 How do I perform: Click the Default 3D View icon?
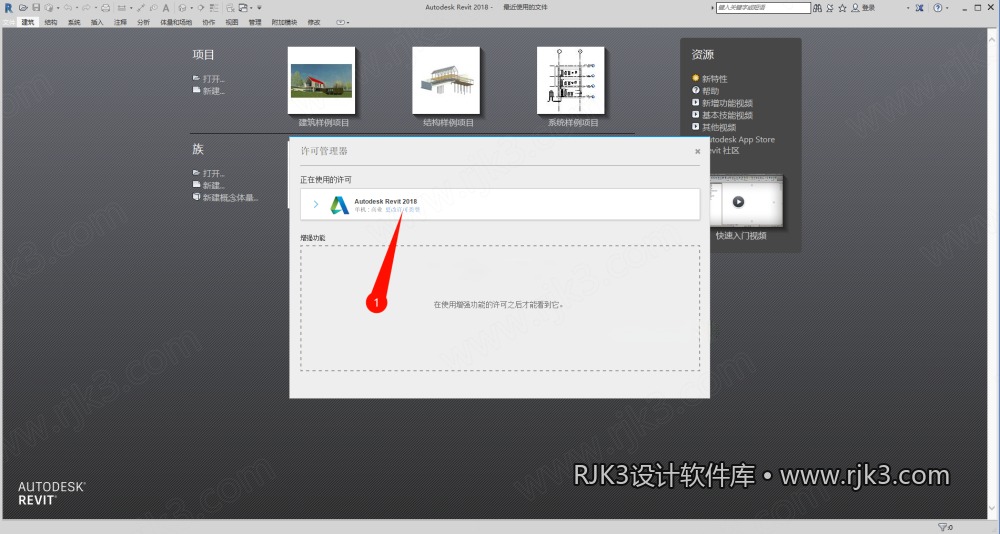182,8
